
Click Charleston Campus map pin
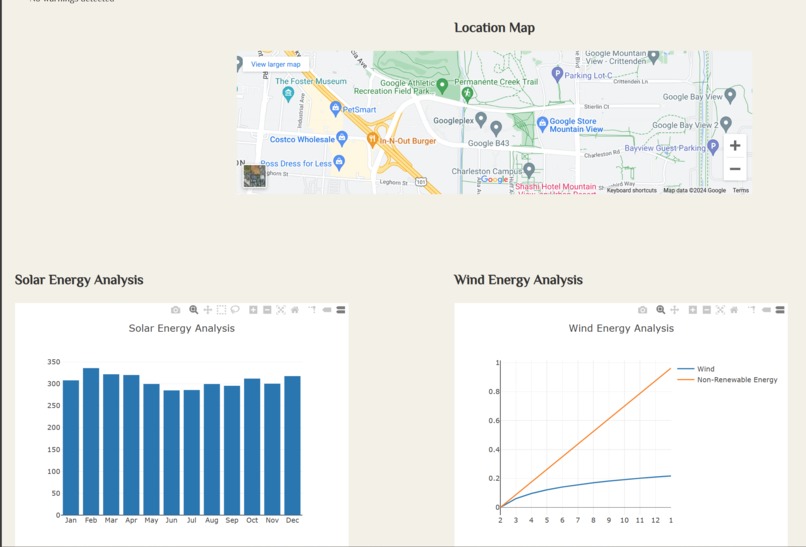coord(529,169)
